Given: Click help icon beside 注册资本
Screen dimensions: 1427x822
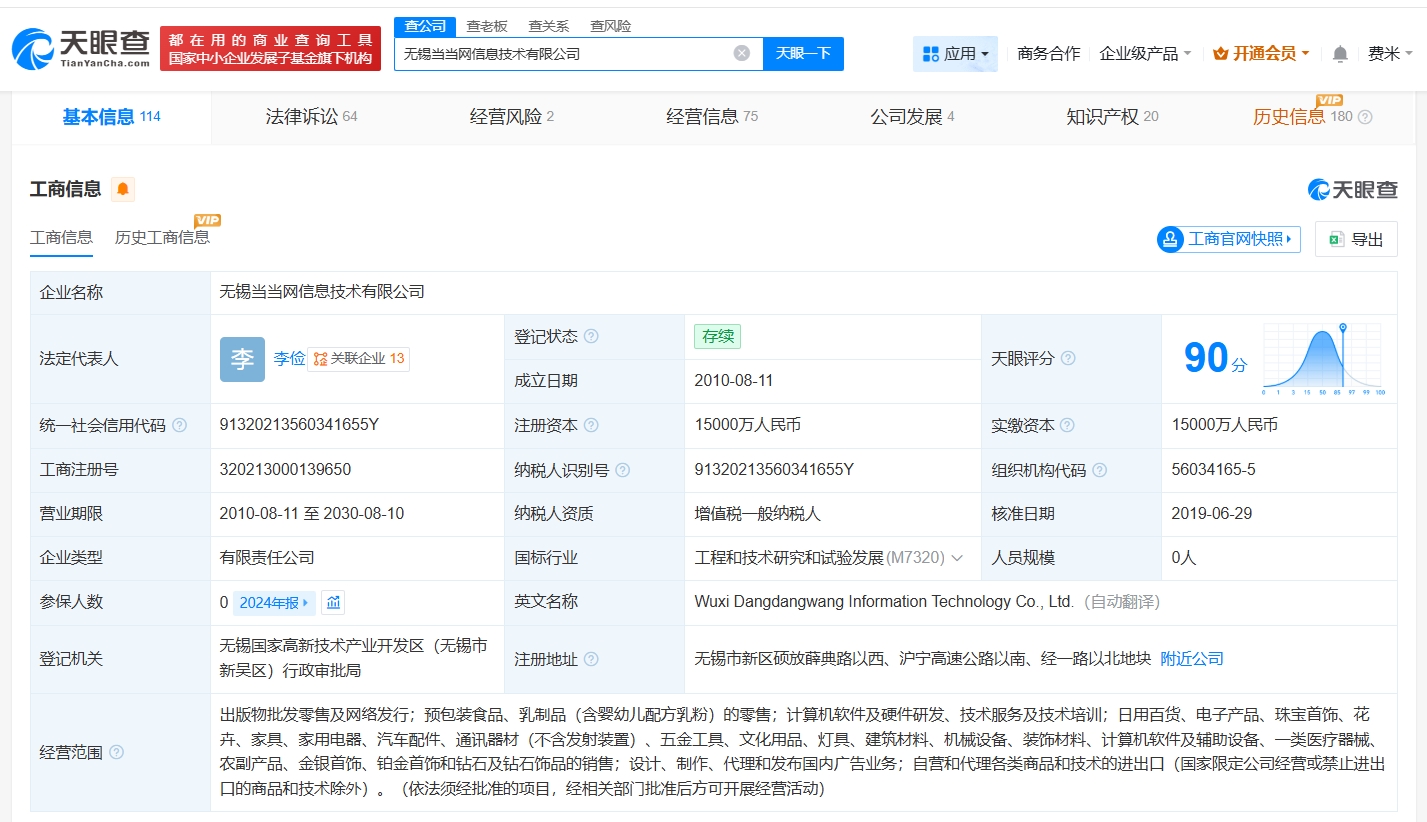Looking at the screenshot, I should (591, 425).
